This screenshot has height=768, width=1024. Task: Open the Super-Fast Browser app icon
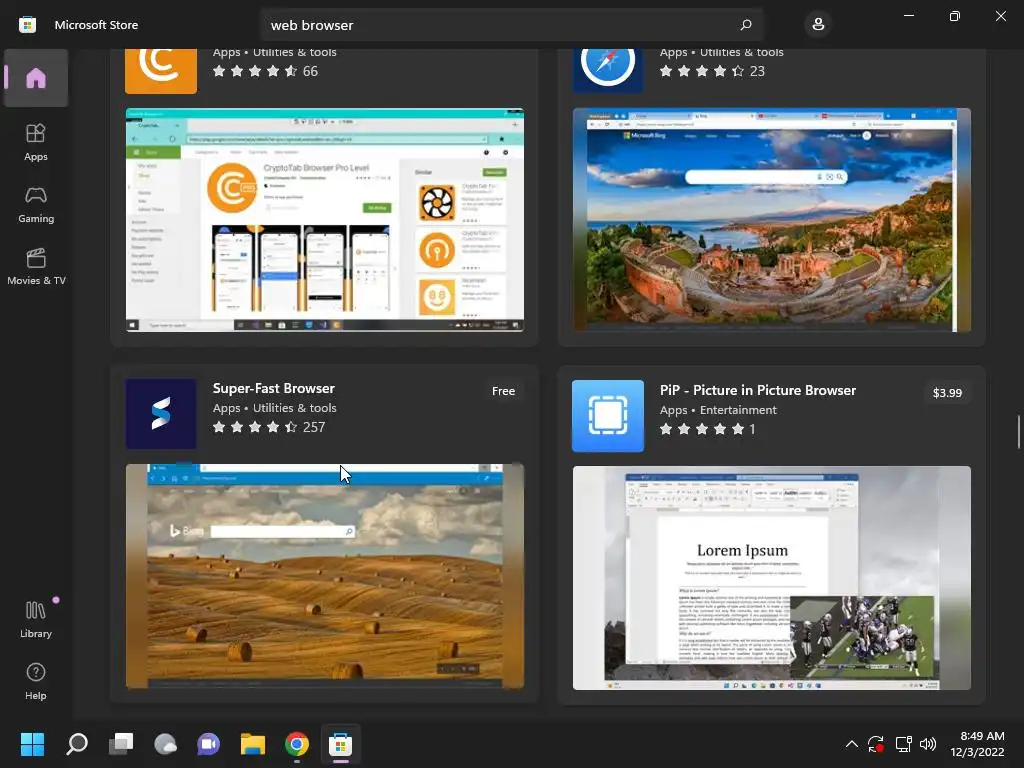point(161,414)
